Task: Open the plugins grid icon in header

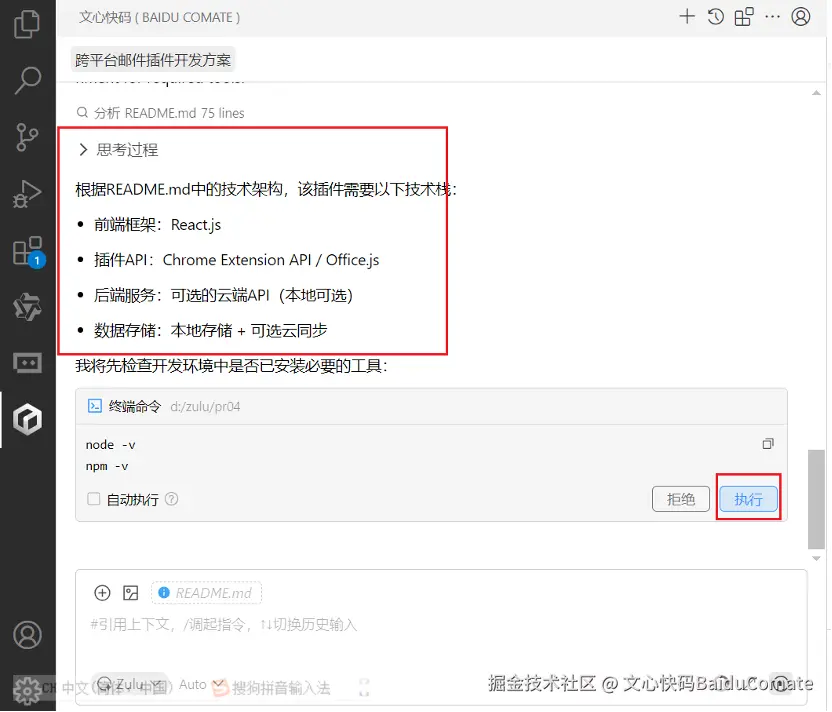Action: (x=743, y=16)
